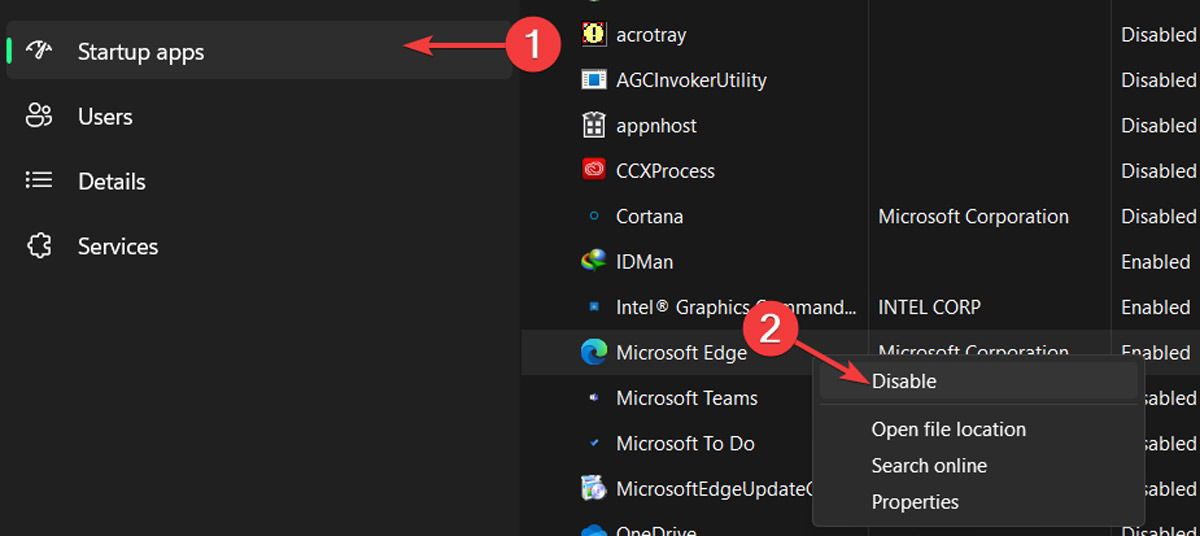The height and width of the screenshot is (536, 1200).
Task: Select the MicrosoftEdgeUpdate icon
Action: click(x=594, y=488)
